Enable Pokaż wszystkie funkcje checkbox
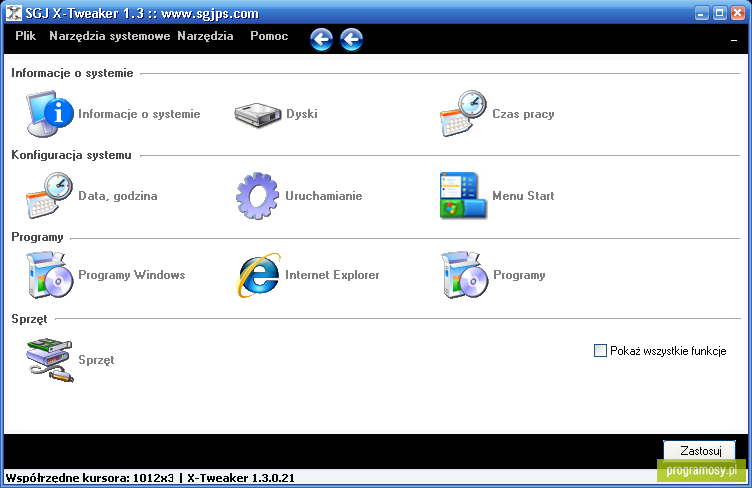The image size is (752, 488). point(600,351)
